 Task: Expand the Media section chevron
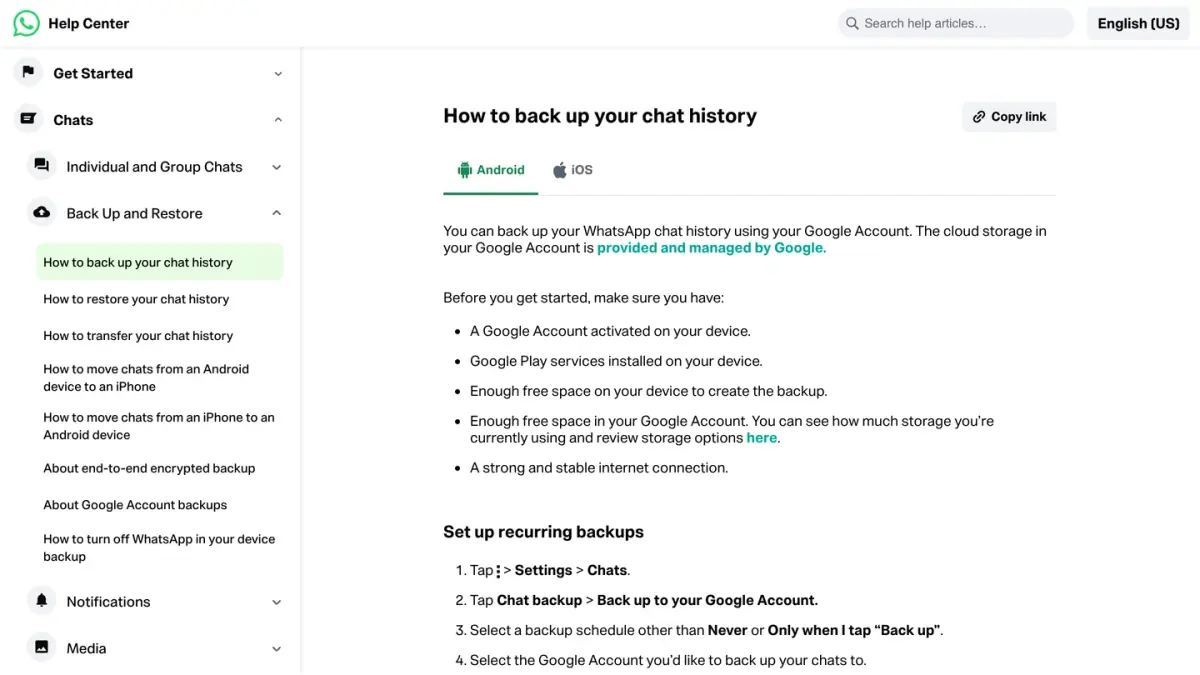tap(277, 649)
